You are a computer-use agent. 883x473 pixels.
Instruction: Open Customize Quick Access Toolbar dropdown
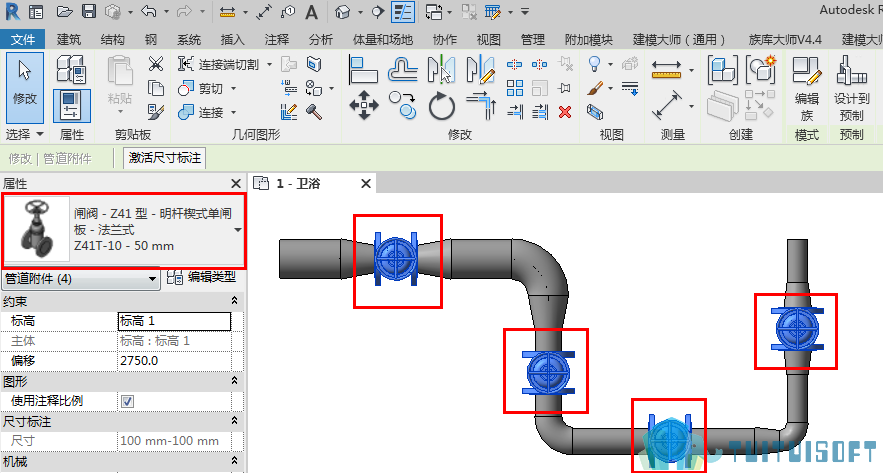(x=524, y=12)
